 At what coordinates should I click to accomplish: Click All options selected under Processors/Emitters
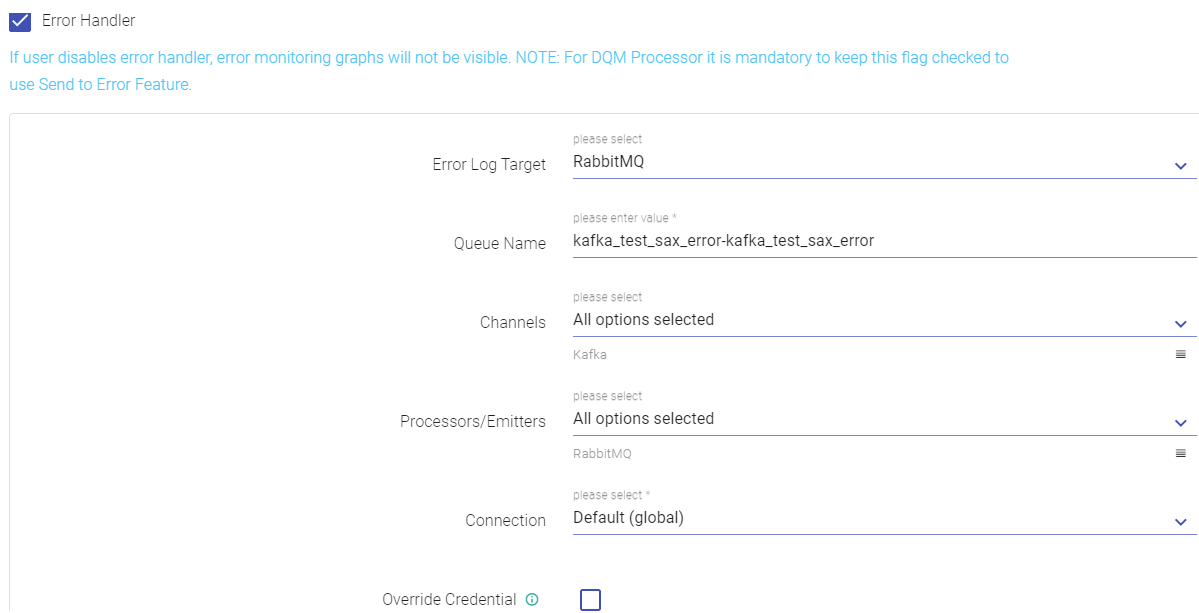pos(643,419)
